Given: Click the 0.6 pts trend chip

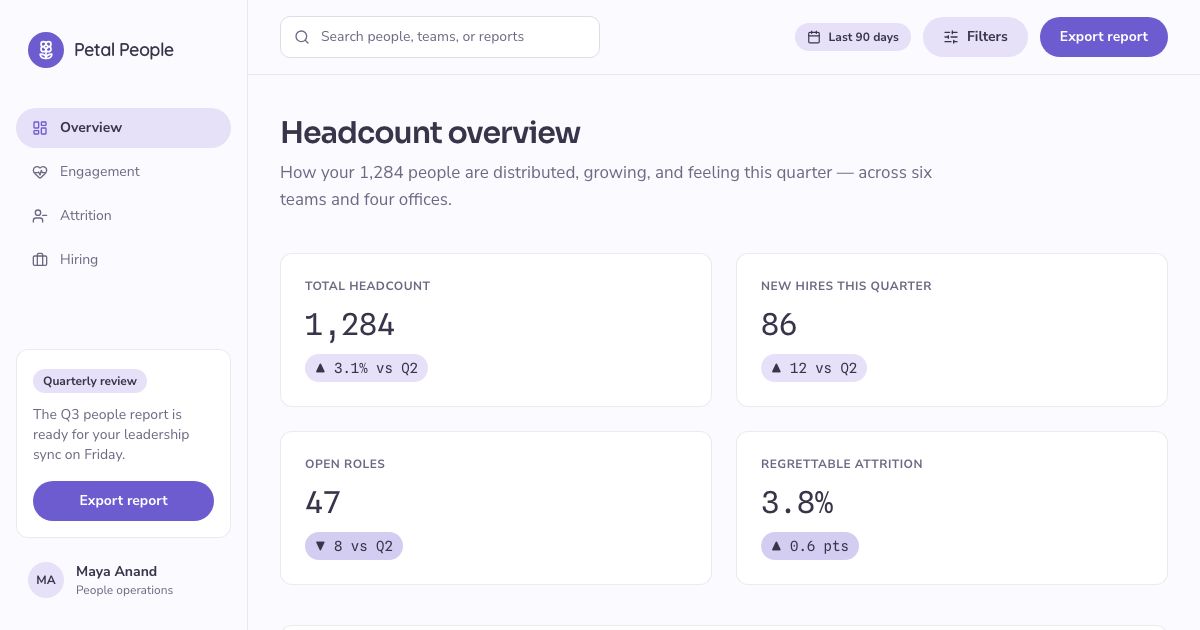Looking at the screenshot, I should (x=810, y=546).
